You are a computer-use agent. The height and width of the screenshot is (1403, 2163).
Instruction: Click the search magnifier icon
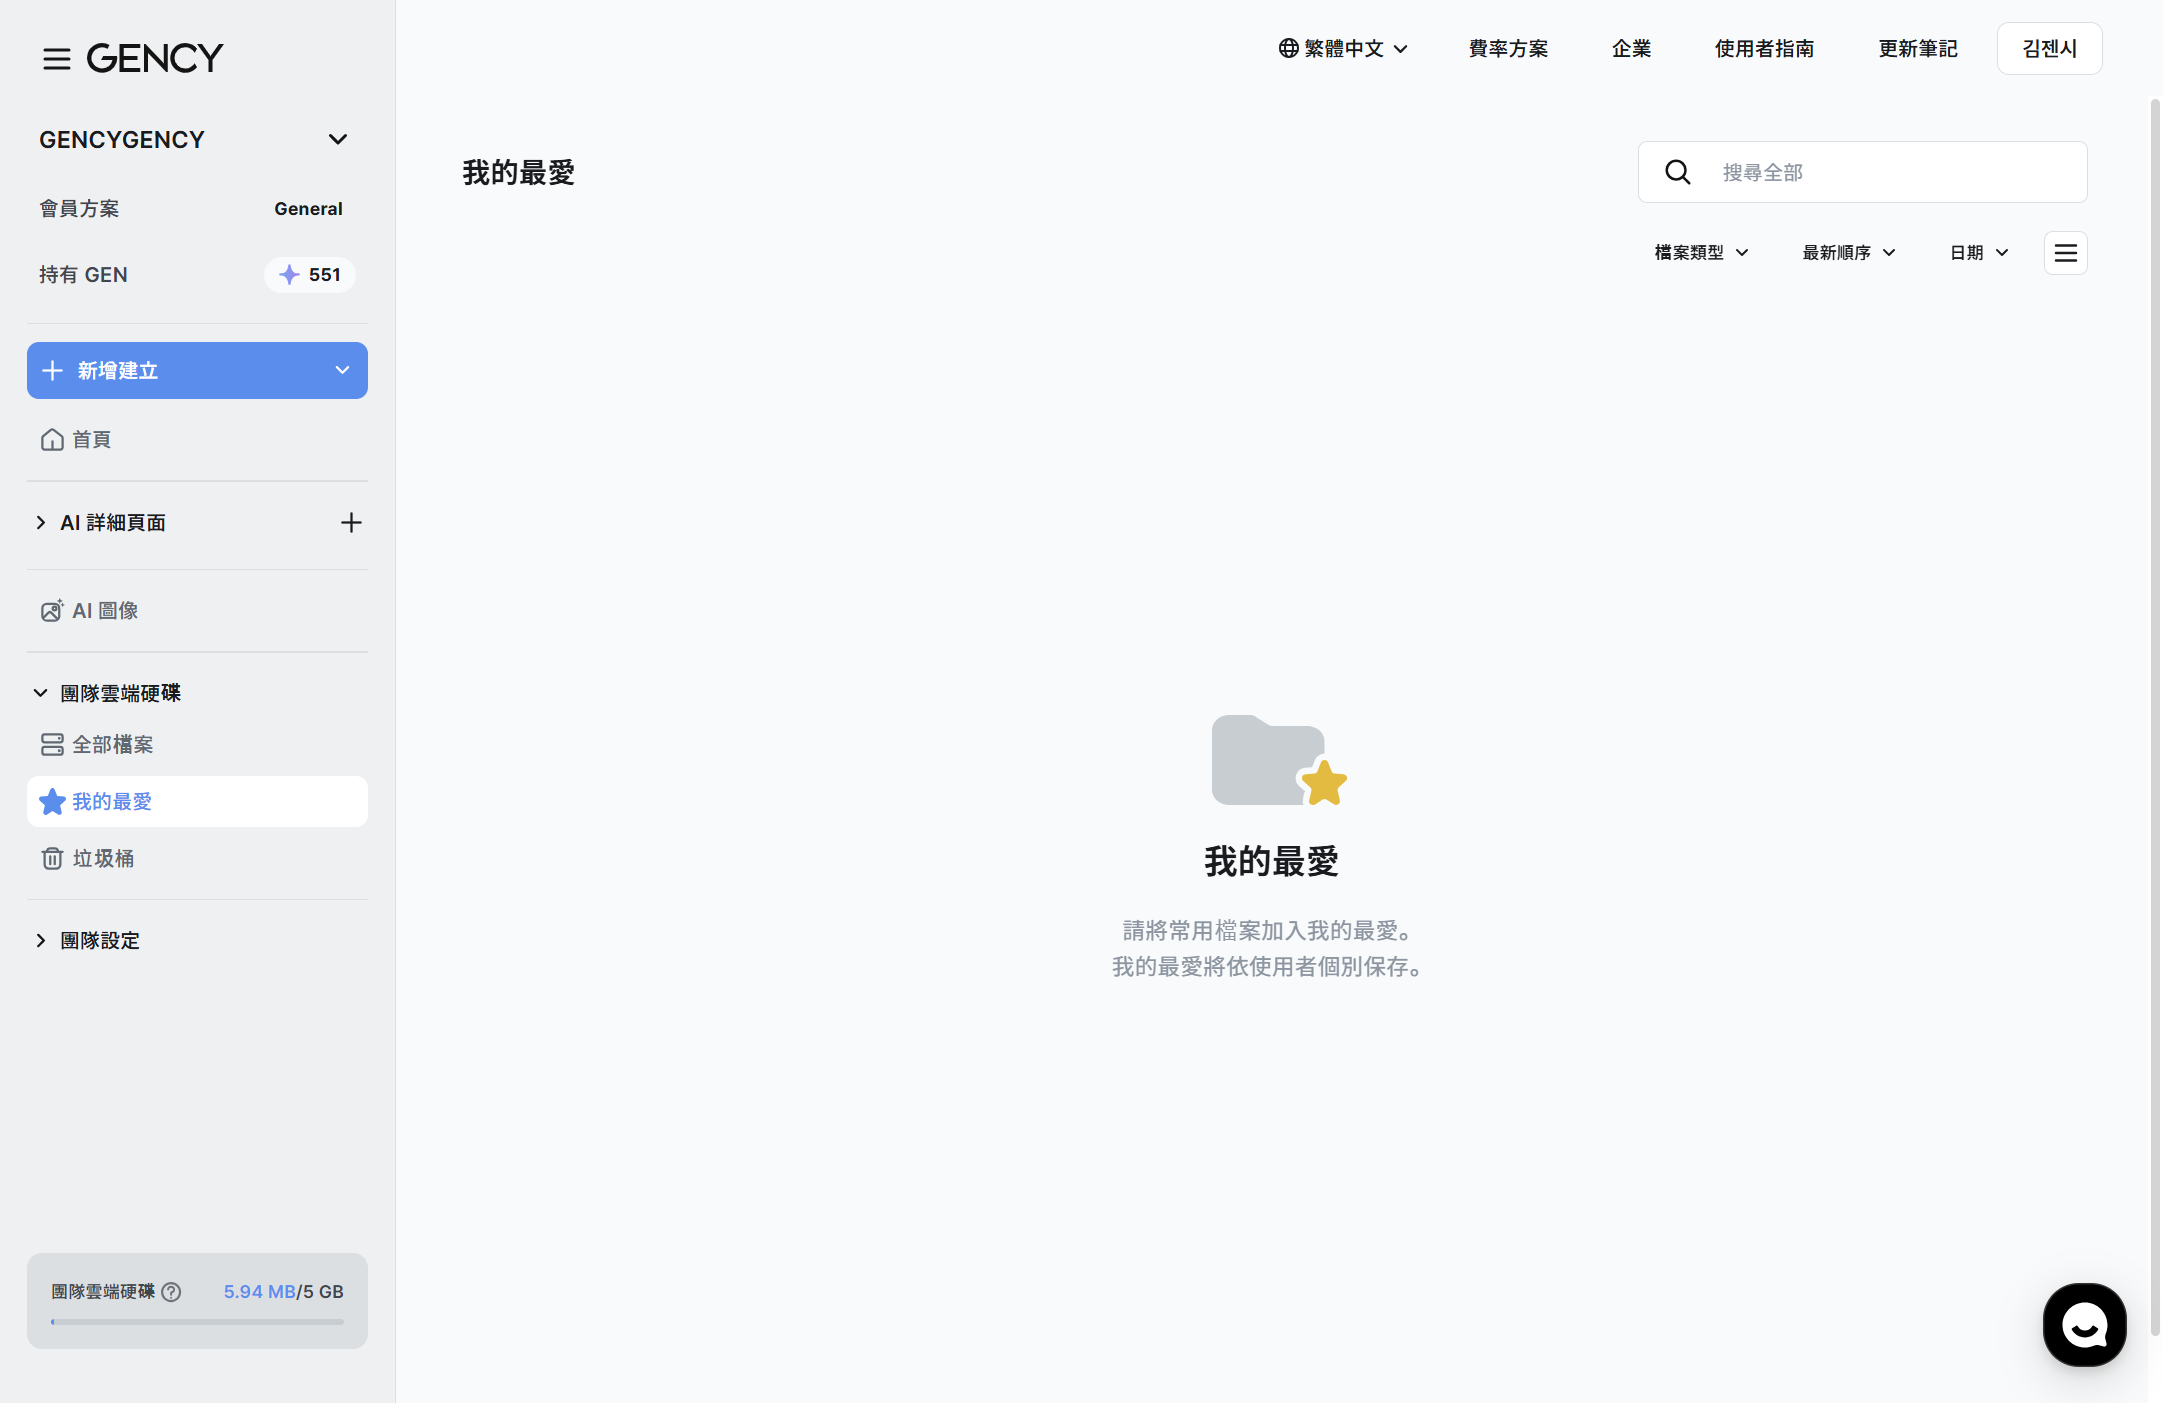pos(1678,173)
